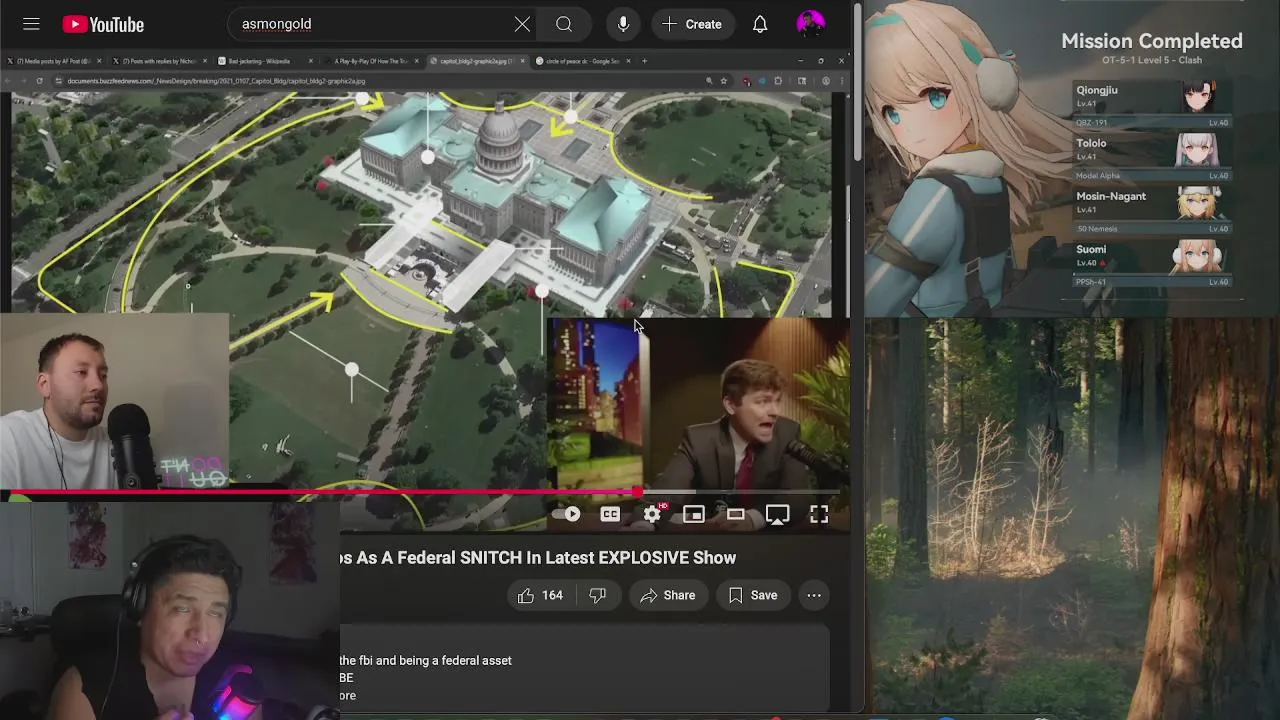Open the YouTube guide hamburger menu

point(31,24)
